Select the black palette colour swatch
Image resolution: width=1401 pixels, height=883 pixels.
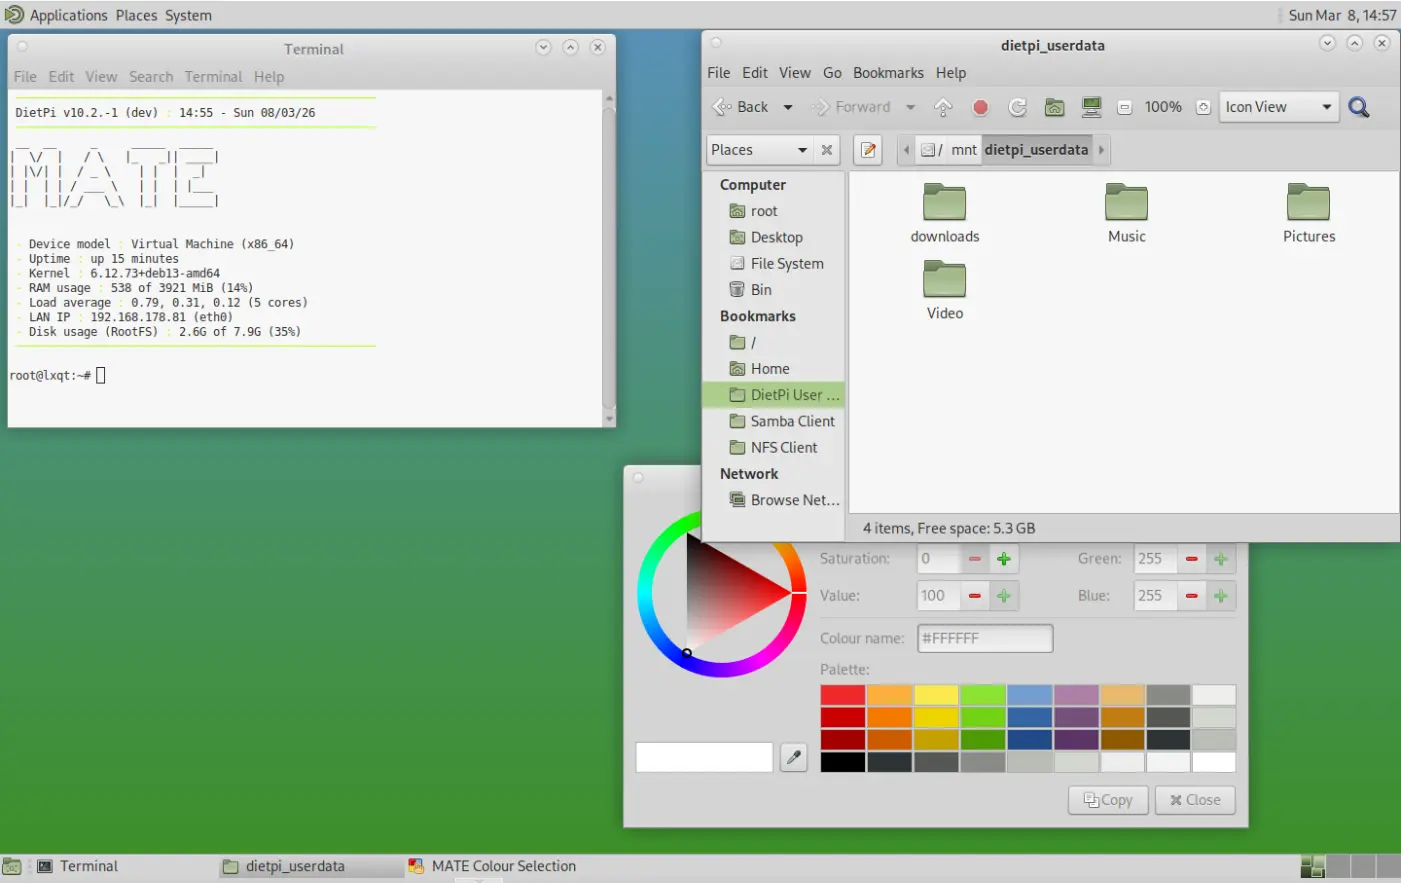click(842, 762)
